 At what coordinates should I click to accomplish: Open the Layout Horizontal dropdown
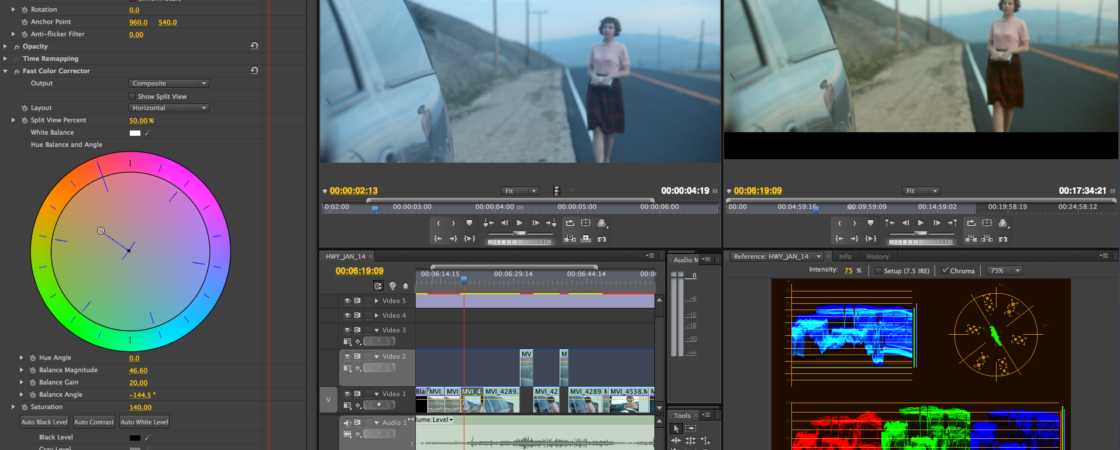point(169,108)
